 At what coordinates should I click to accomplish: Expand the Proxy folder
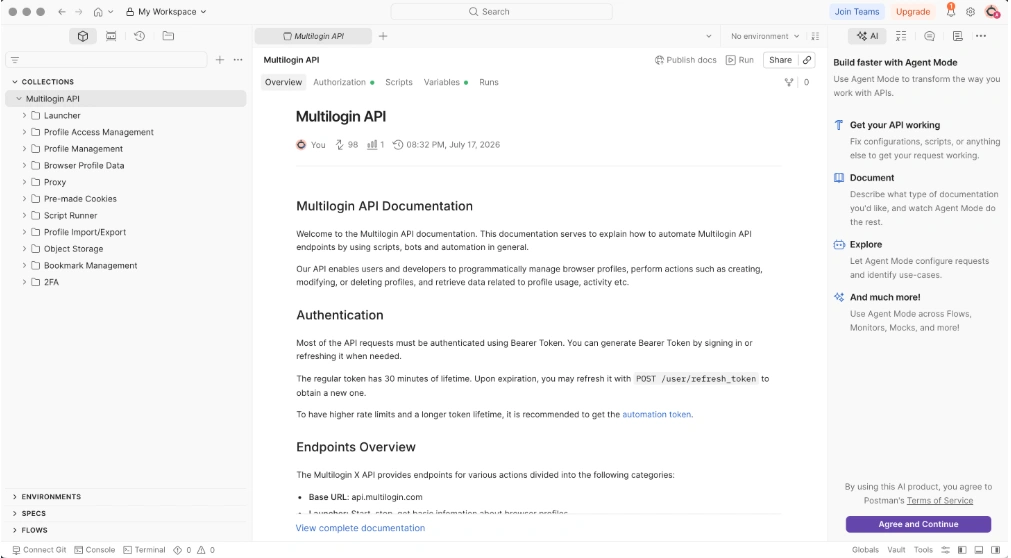25,182
